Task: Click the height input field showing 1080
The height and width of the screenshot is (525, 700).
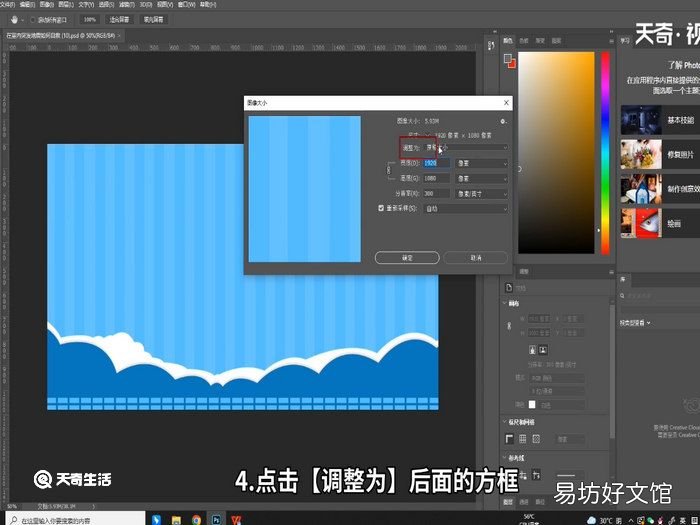Action: 436,178
